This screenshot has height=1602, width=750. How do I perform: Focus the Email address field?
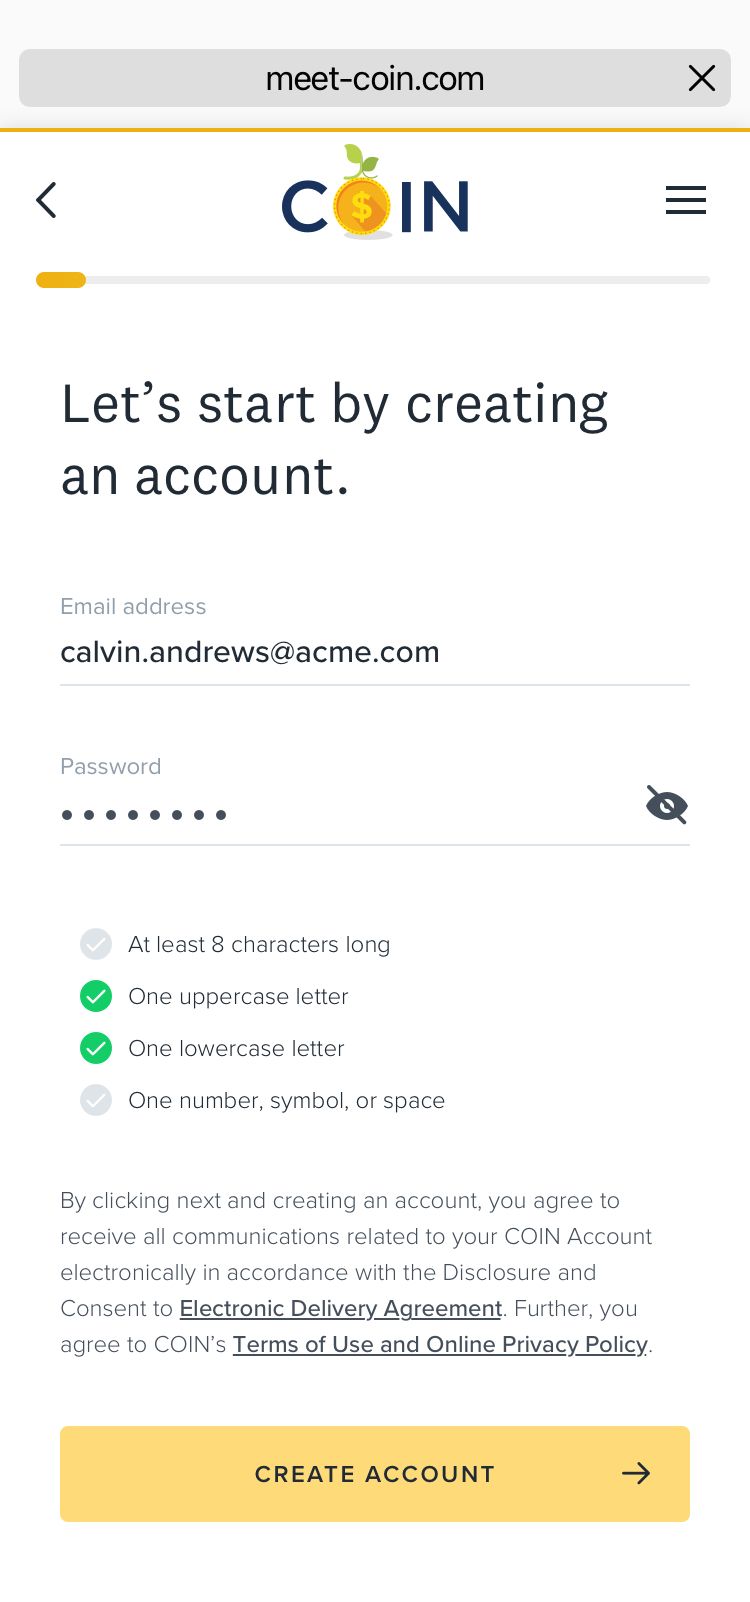[x=374, y=652]
